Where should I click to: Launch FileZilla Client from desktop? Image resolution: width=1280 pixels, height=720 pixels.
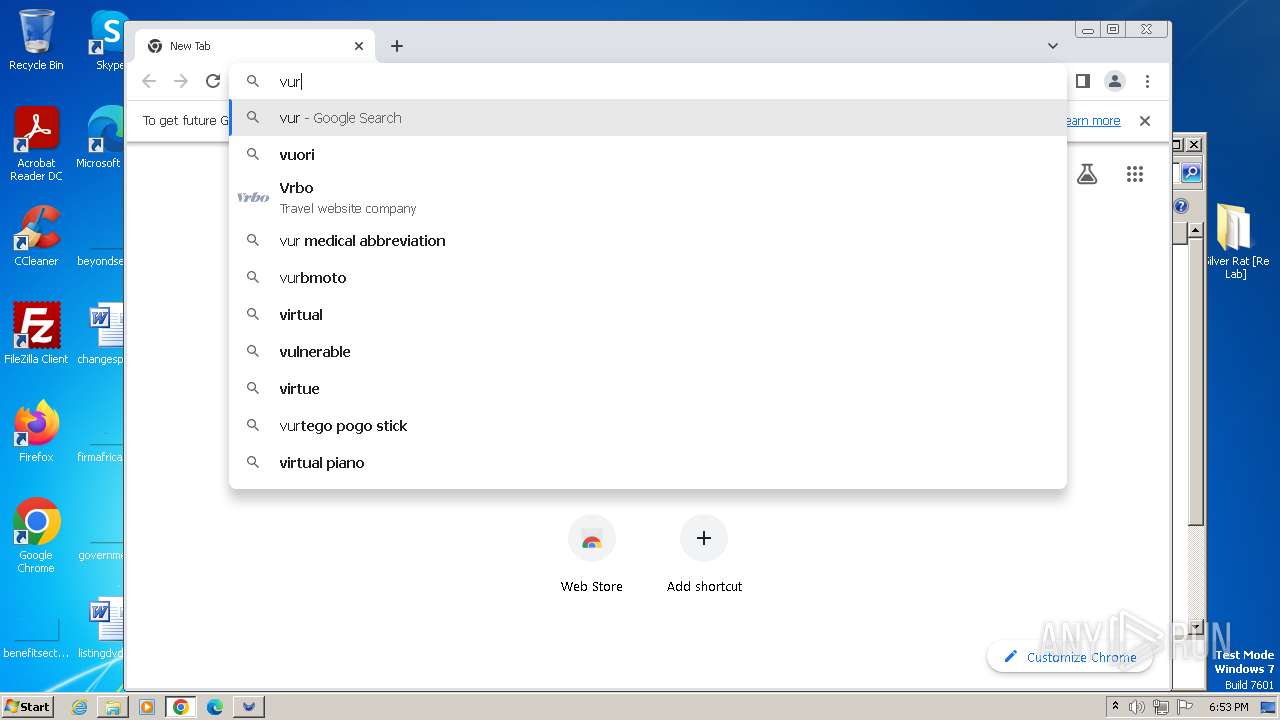36,333
